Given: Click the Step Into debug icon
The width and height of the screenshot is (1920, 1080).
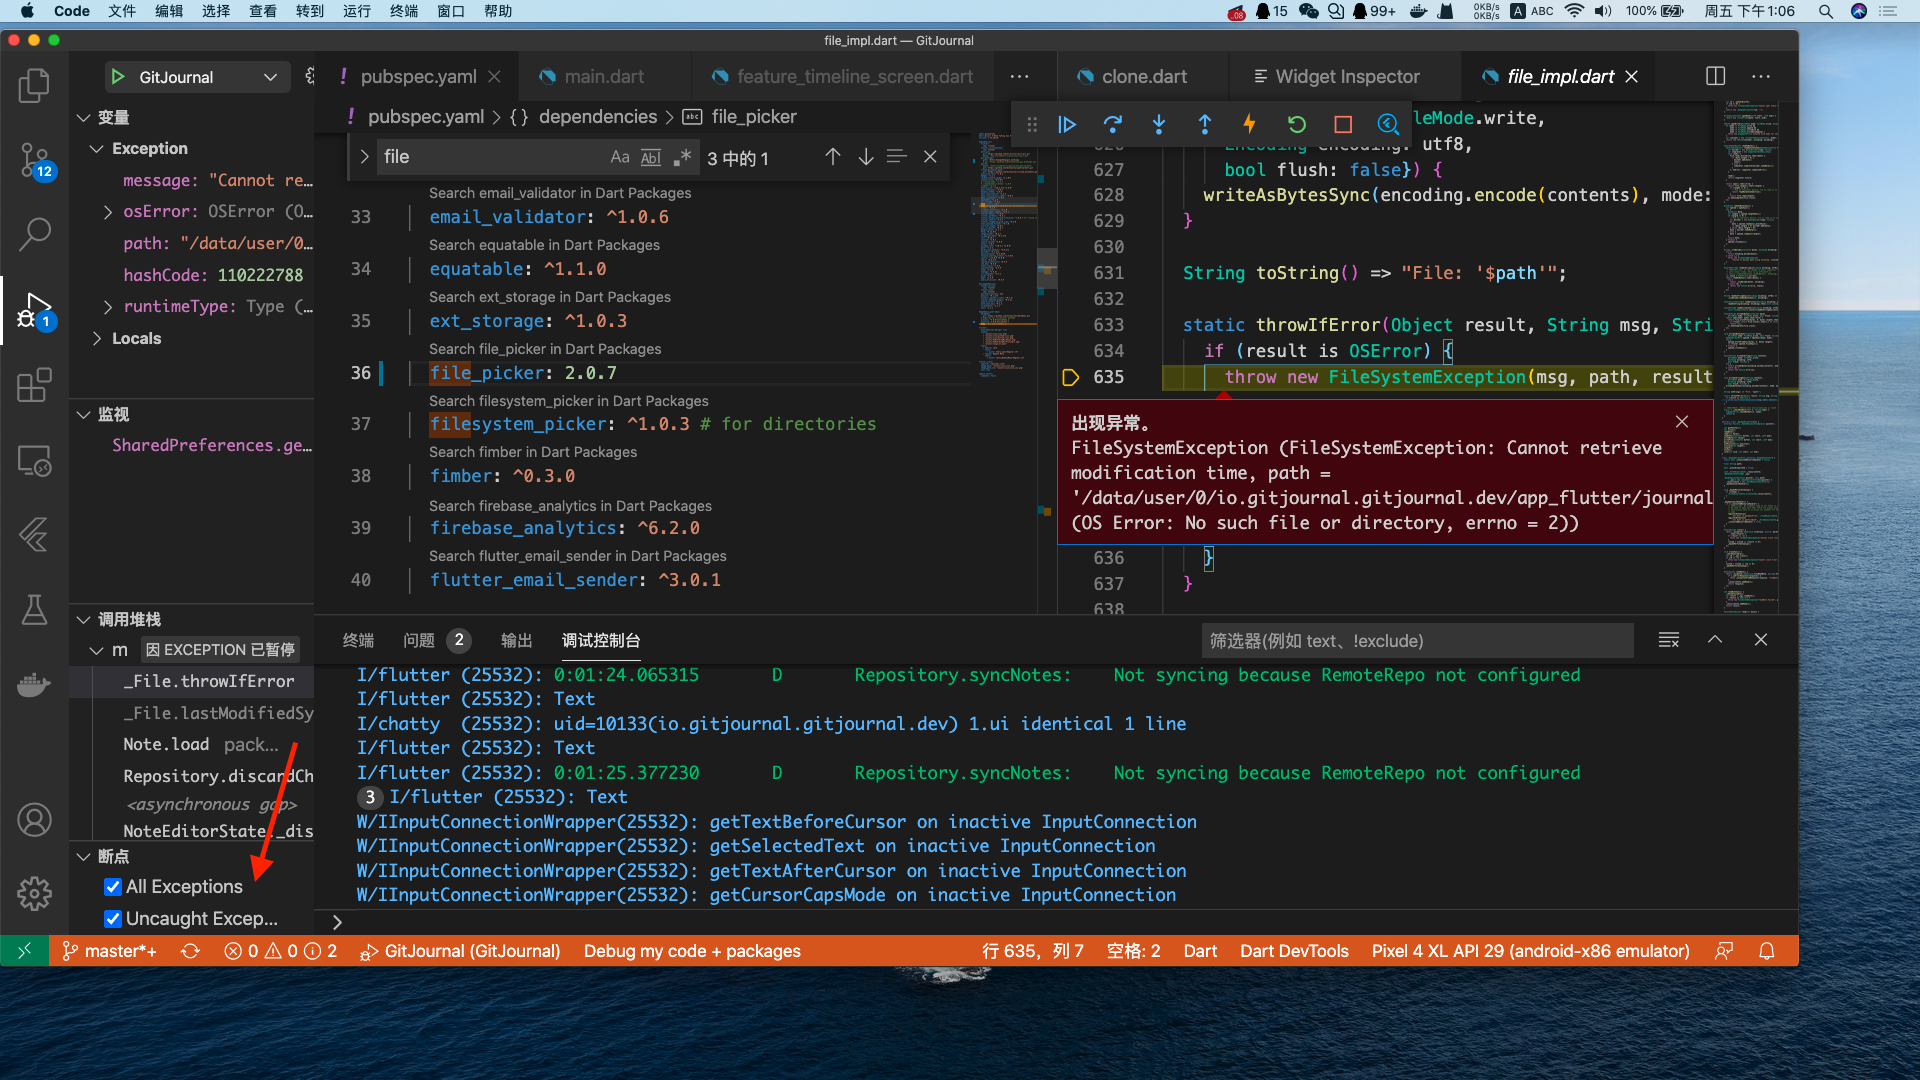Looking at the screenshot, I should tap(1159, 124).
